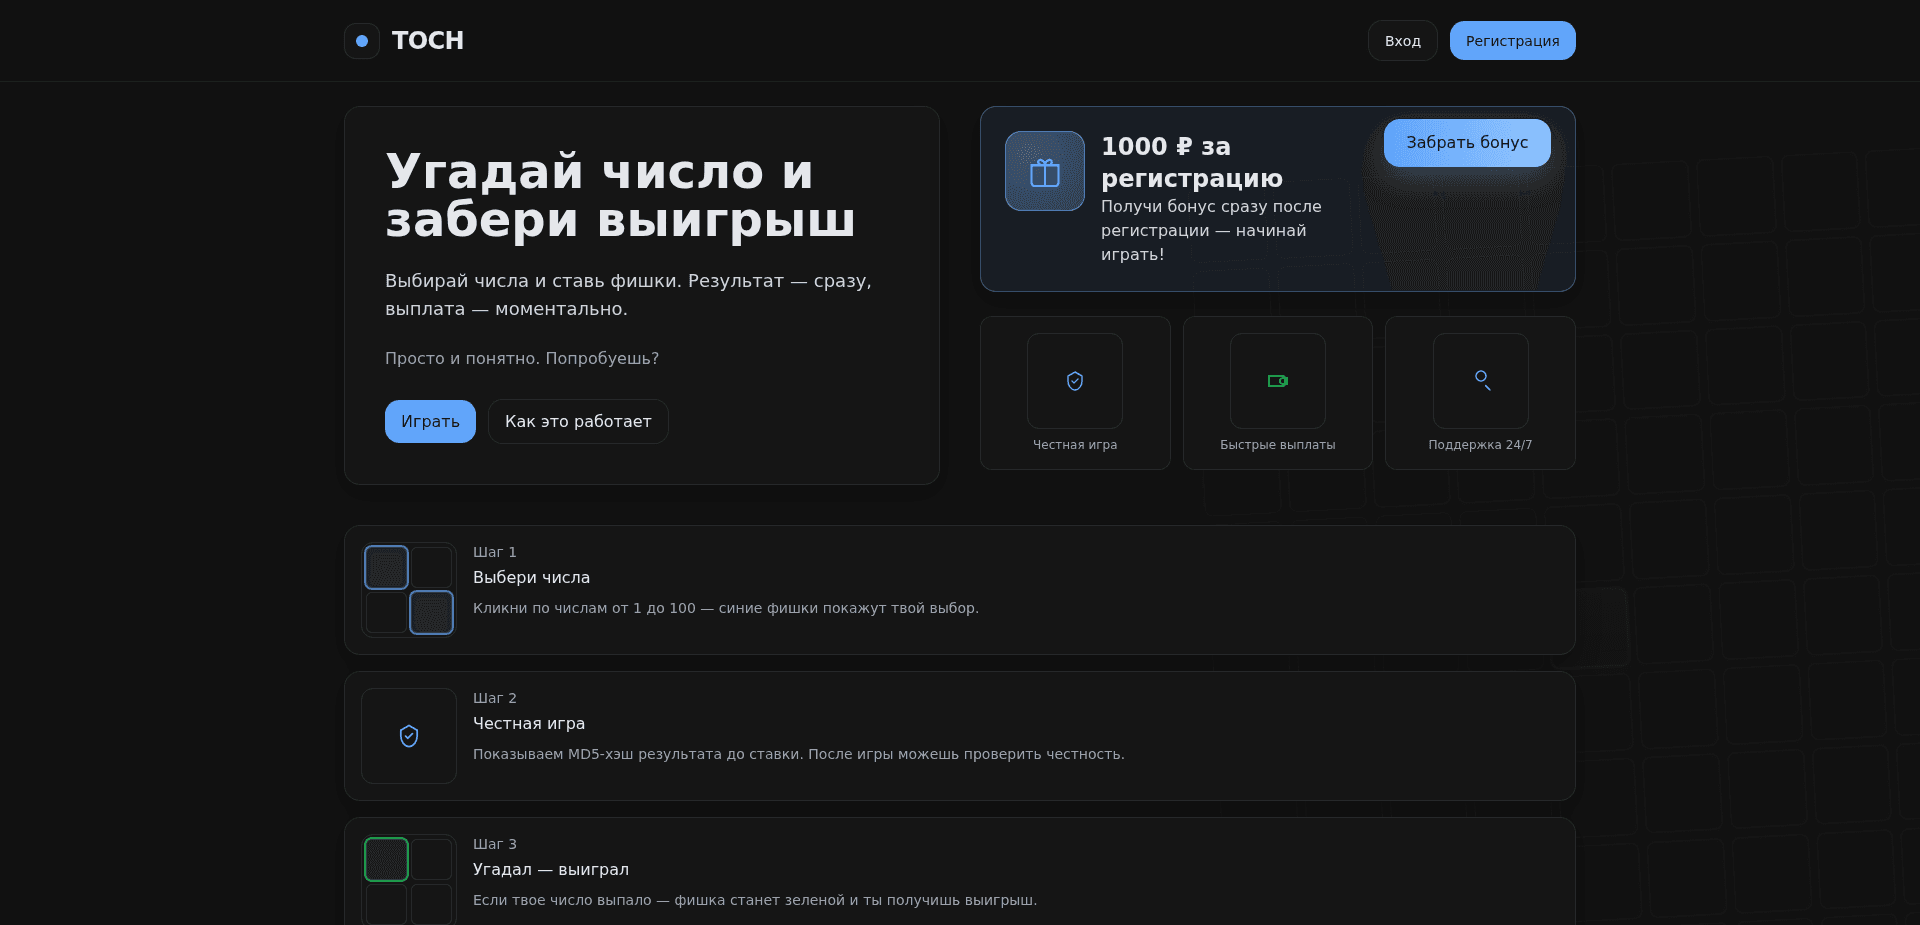
Task: Click the magnifier icon above Поддержка 24/7
Action: click(1480, 381)
